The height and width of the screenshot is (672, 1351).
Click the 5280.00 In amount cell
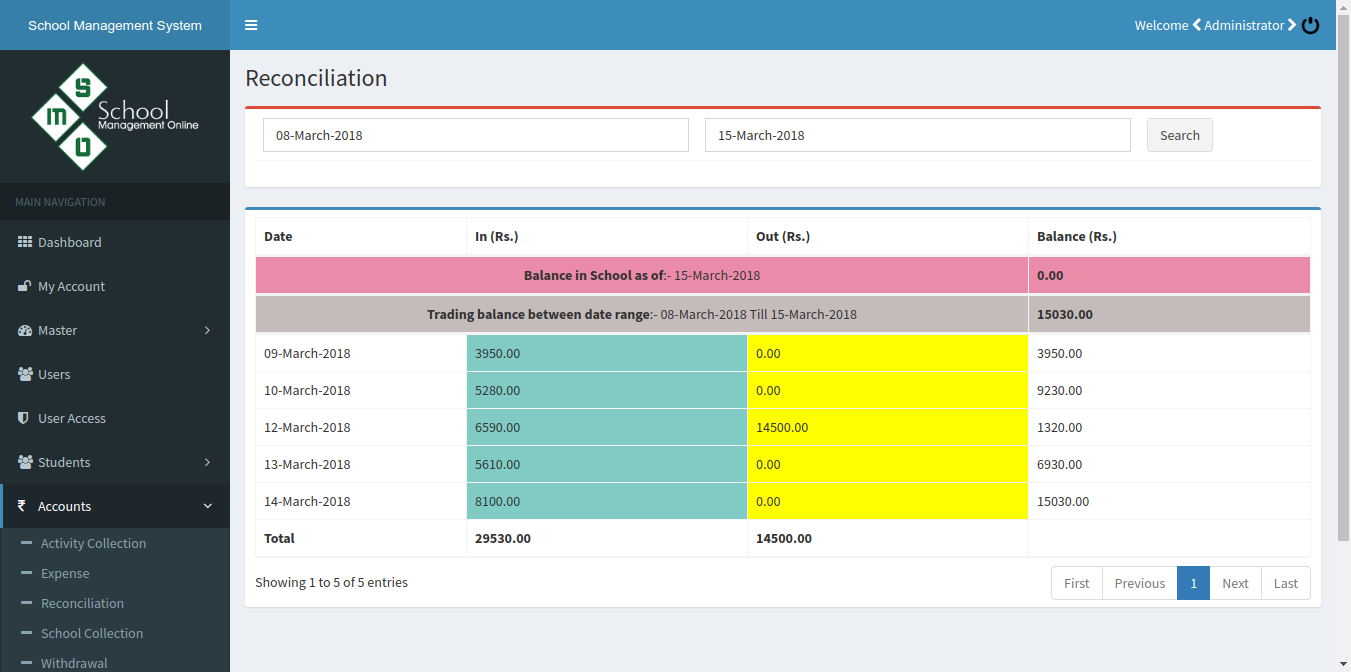click(607, 390)
